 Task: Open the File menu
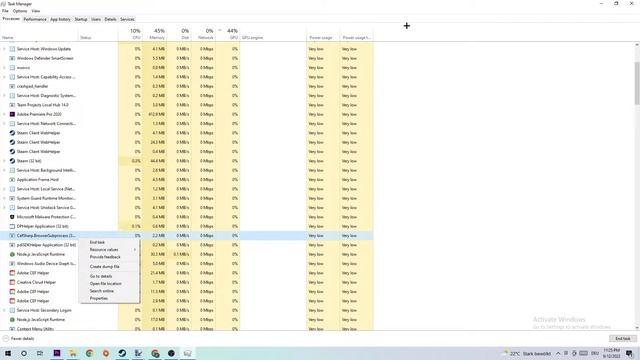pos(5,11)
